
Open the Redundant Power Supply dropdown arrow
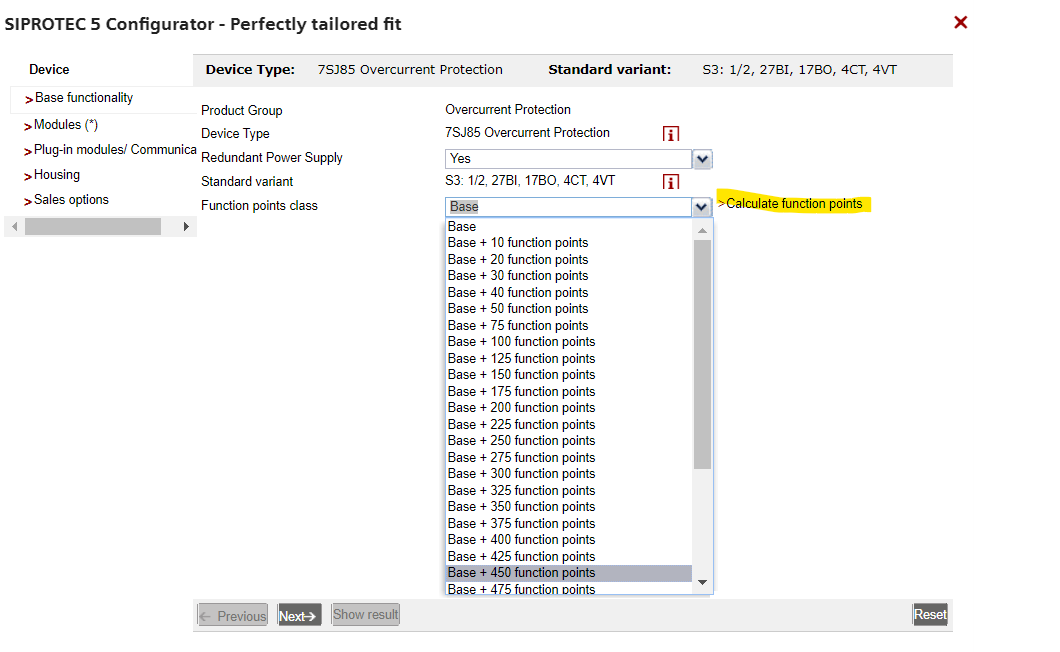click(x=702, y=159)
